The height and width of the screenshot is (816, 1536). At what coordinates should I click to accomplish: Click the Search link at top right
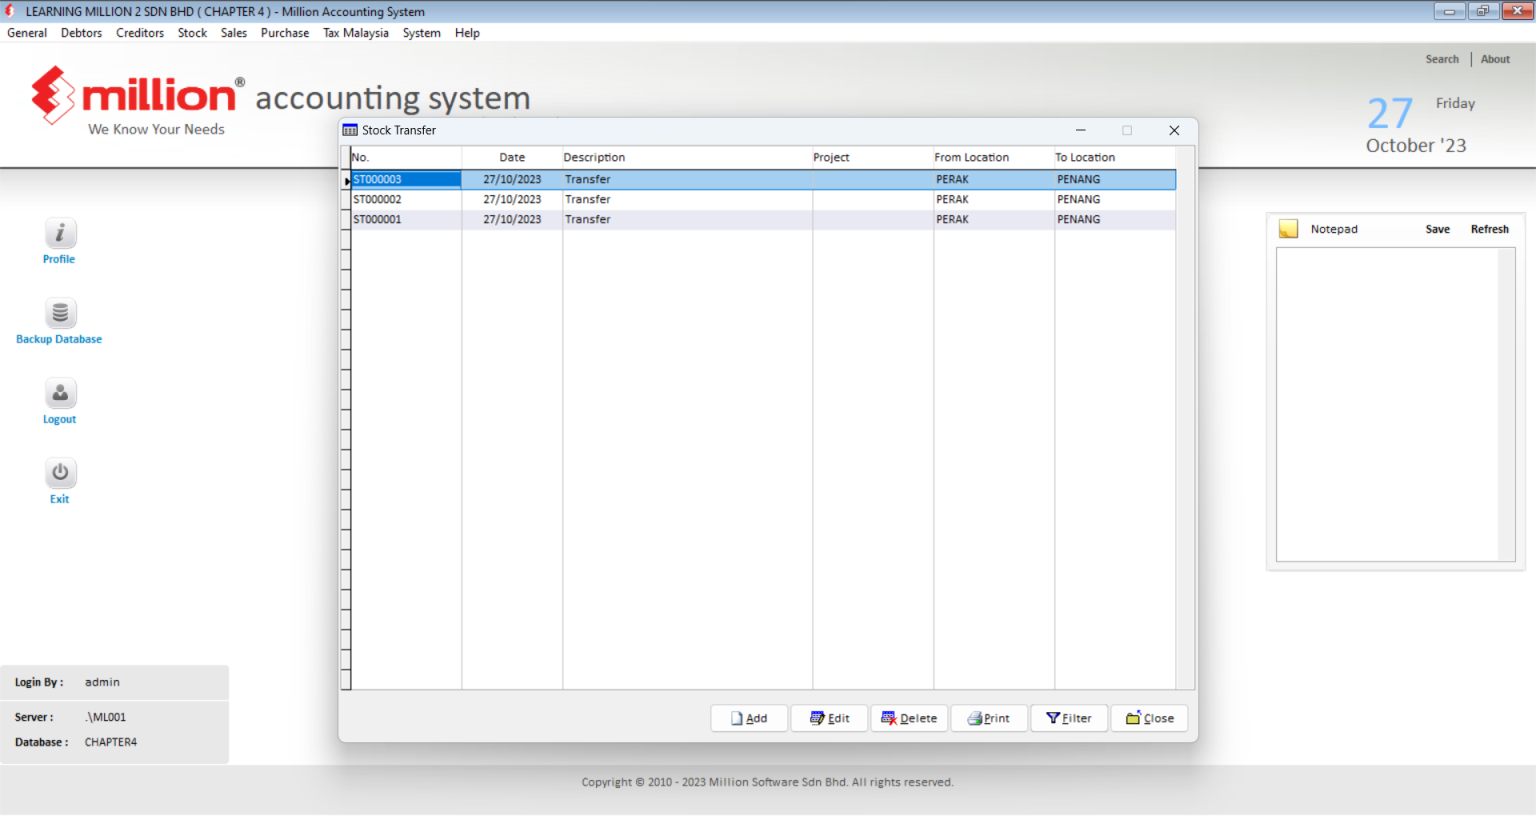pyautogui.click(x=1442, y=59)
